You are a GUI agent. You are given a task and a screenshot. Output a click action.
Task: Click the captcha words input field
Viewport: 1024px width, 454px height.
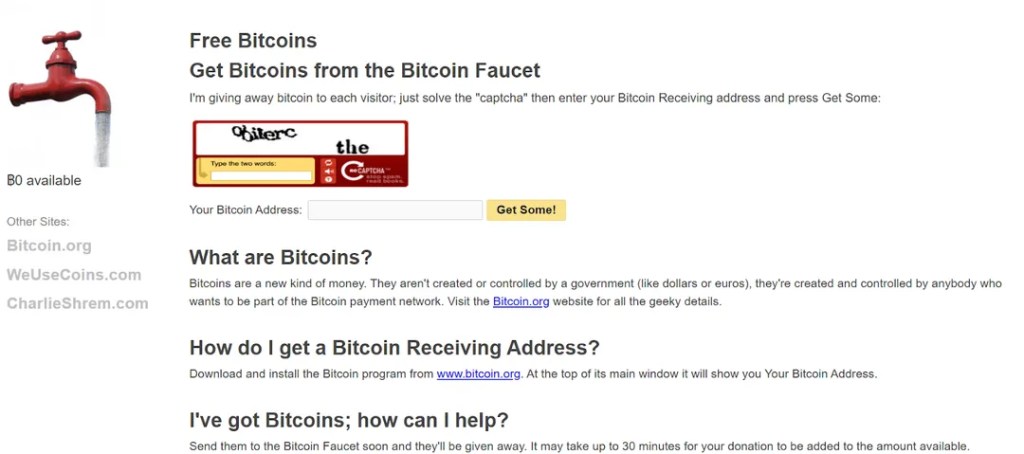pyautogui.click(x=261, y=176)
